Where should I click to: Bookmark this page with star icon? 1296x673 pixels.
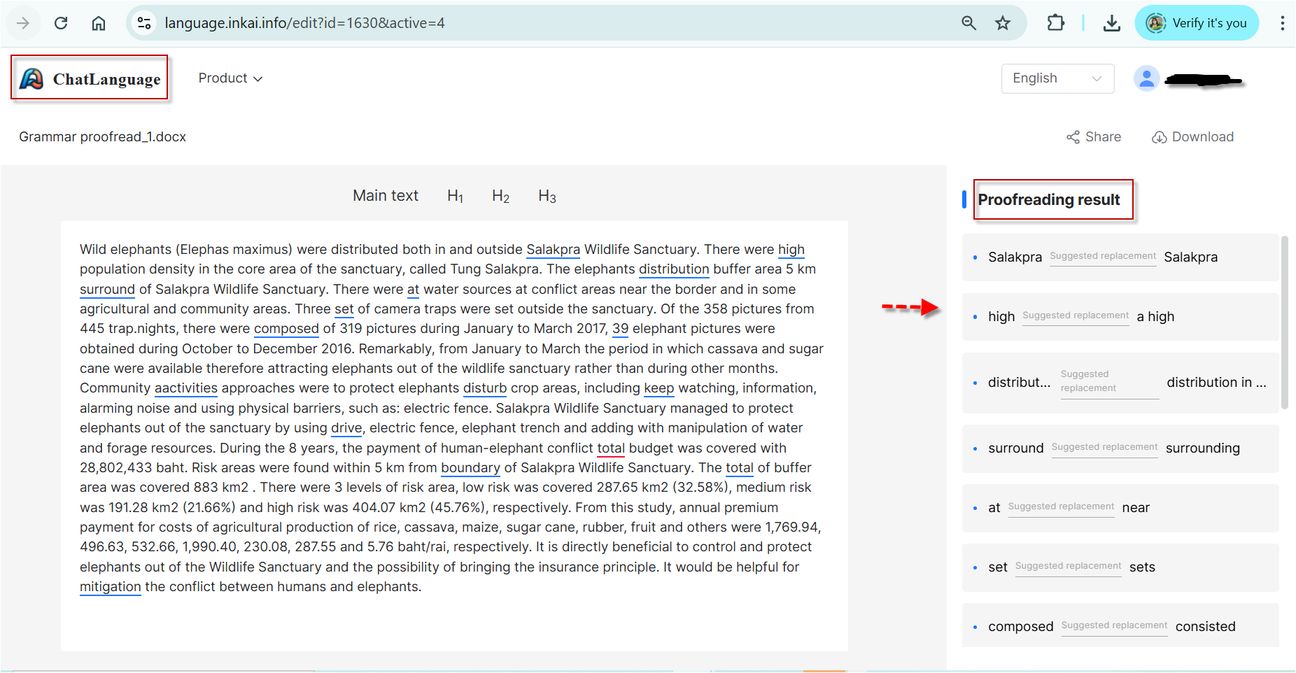(x=1002, y=23)
